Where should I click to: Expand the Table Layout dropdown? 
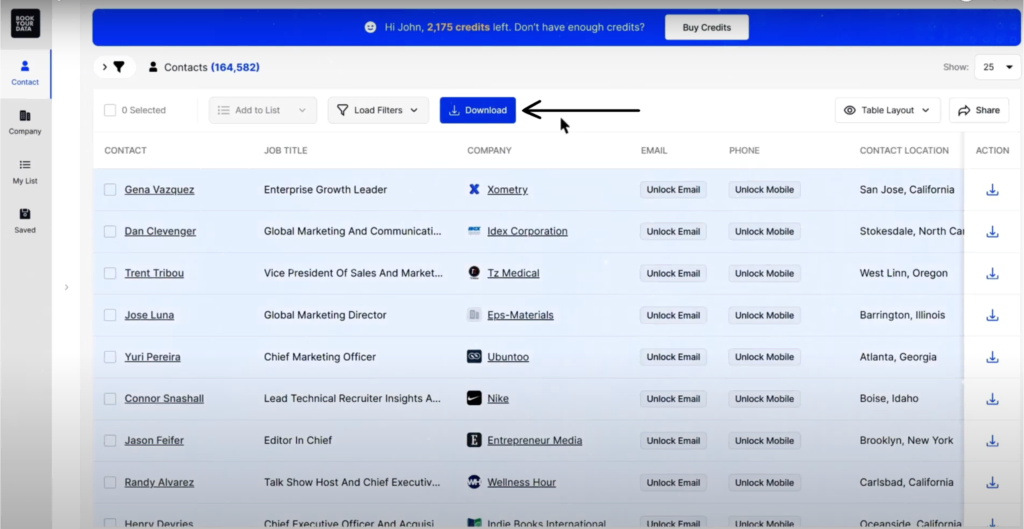pyautogui.click(x=886, y=110)
